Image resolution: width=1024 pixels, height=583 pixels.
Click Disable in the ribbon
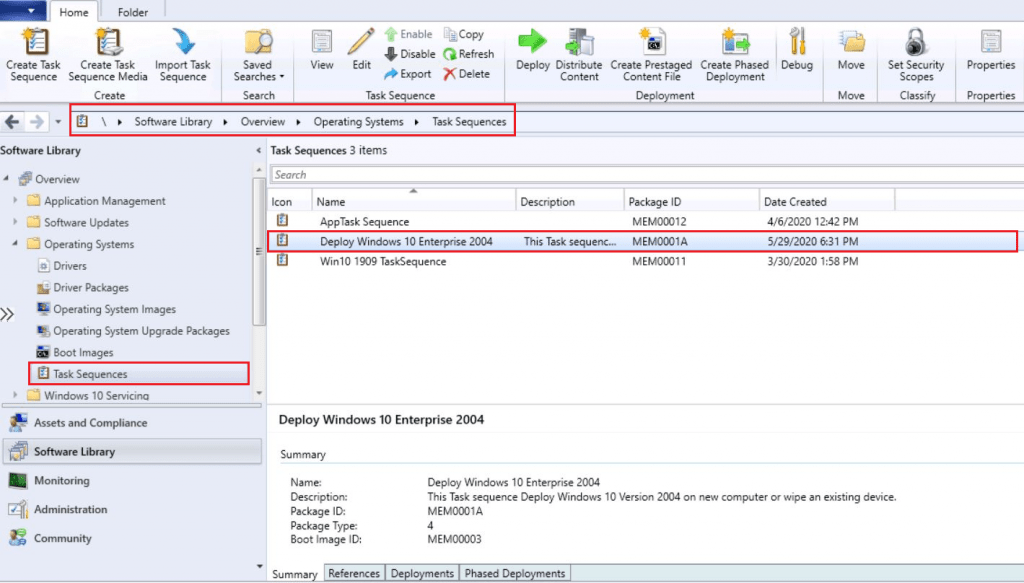pyautogui.click(x=409, y=54)
